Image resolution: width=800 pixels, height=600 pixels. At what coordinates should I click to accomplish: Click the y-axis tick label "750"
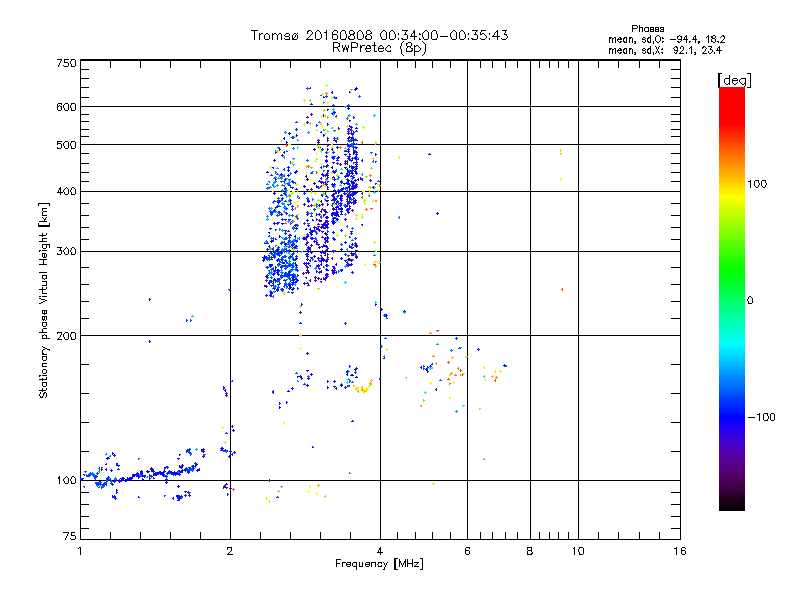point(67,63)
